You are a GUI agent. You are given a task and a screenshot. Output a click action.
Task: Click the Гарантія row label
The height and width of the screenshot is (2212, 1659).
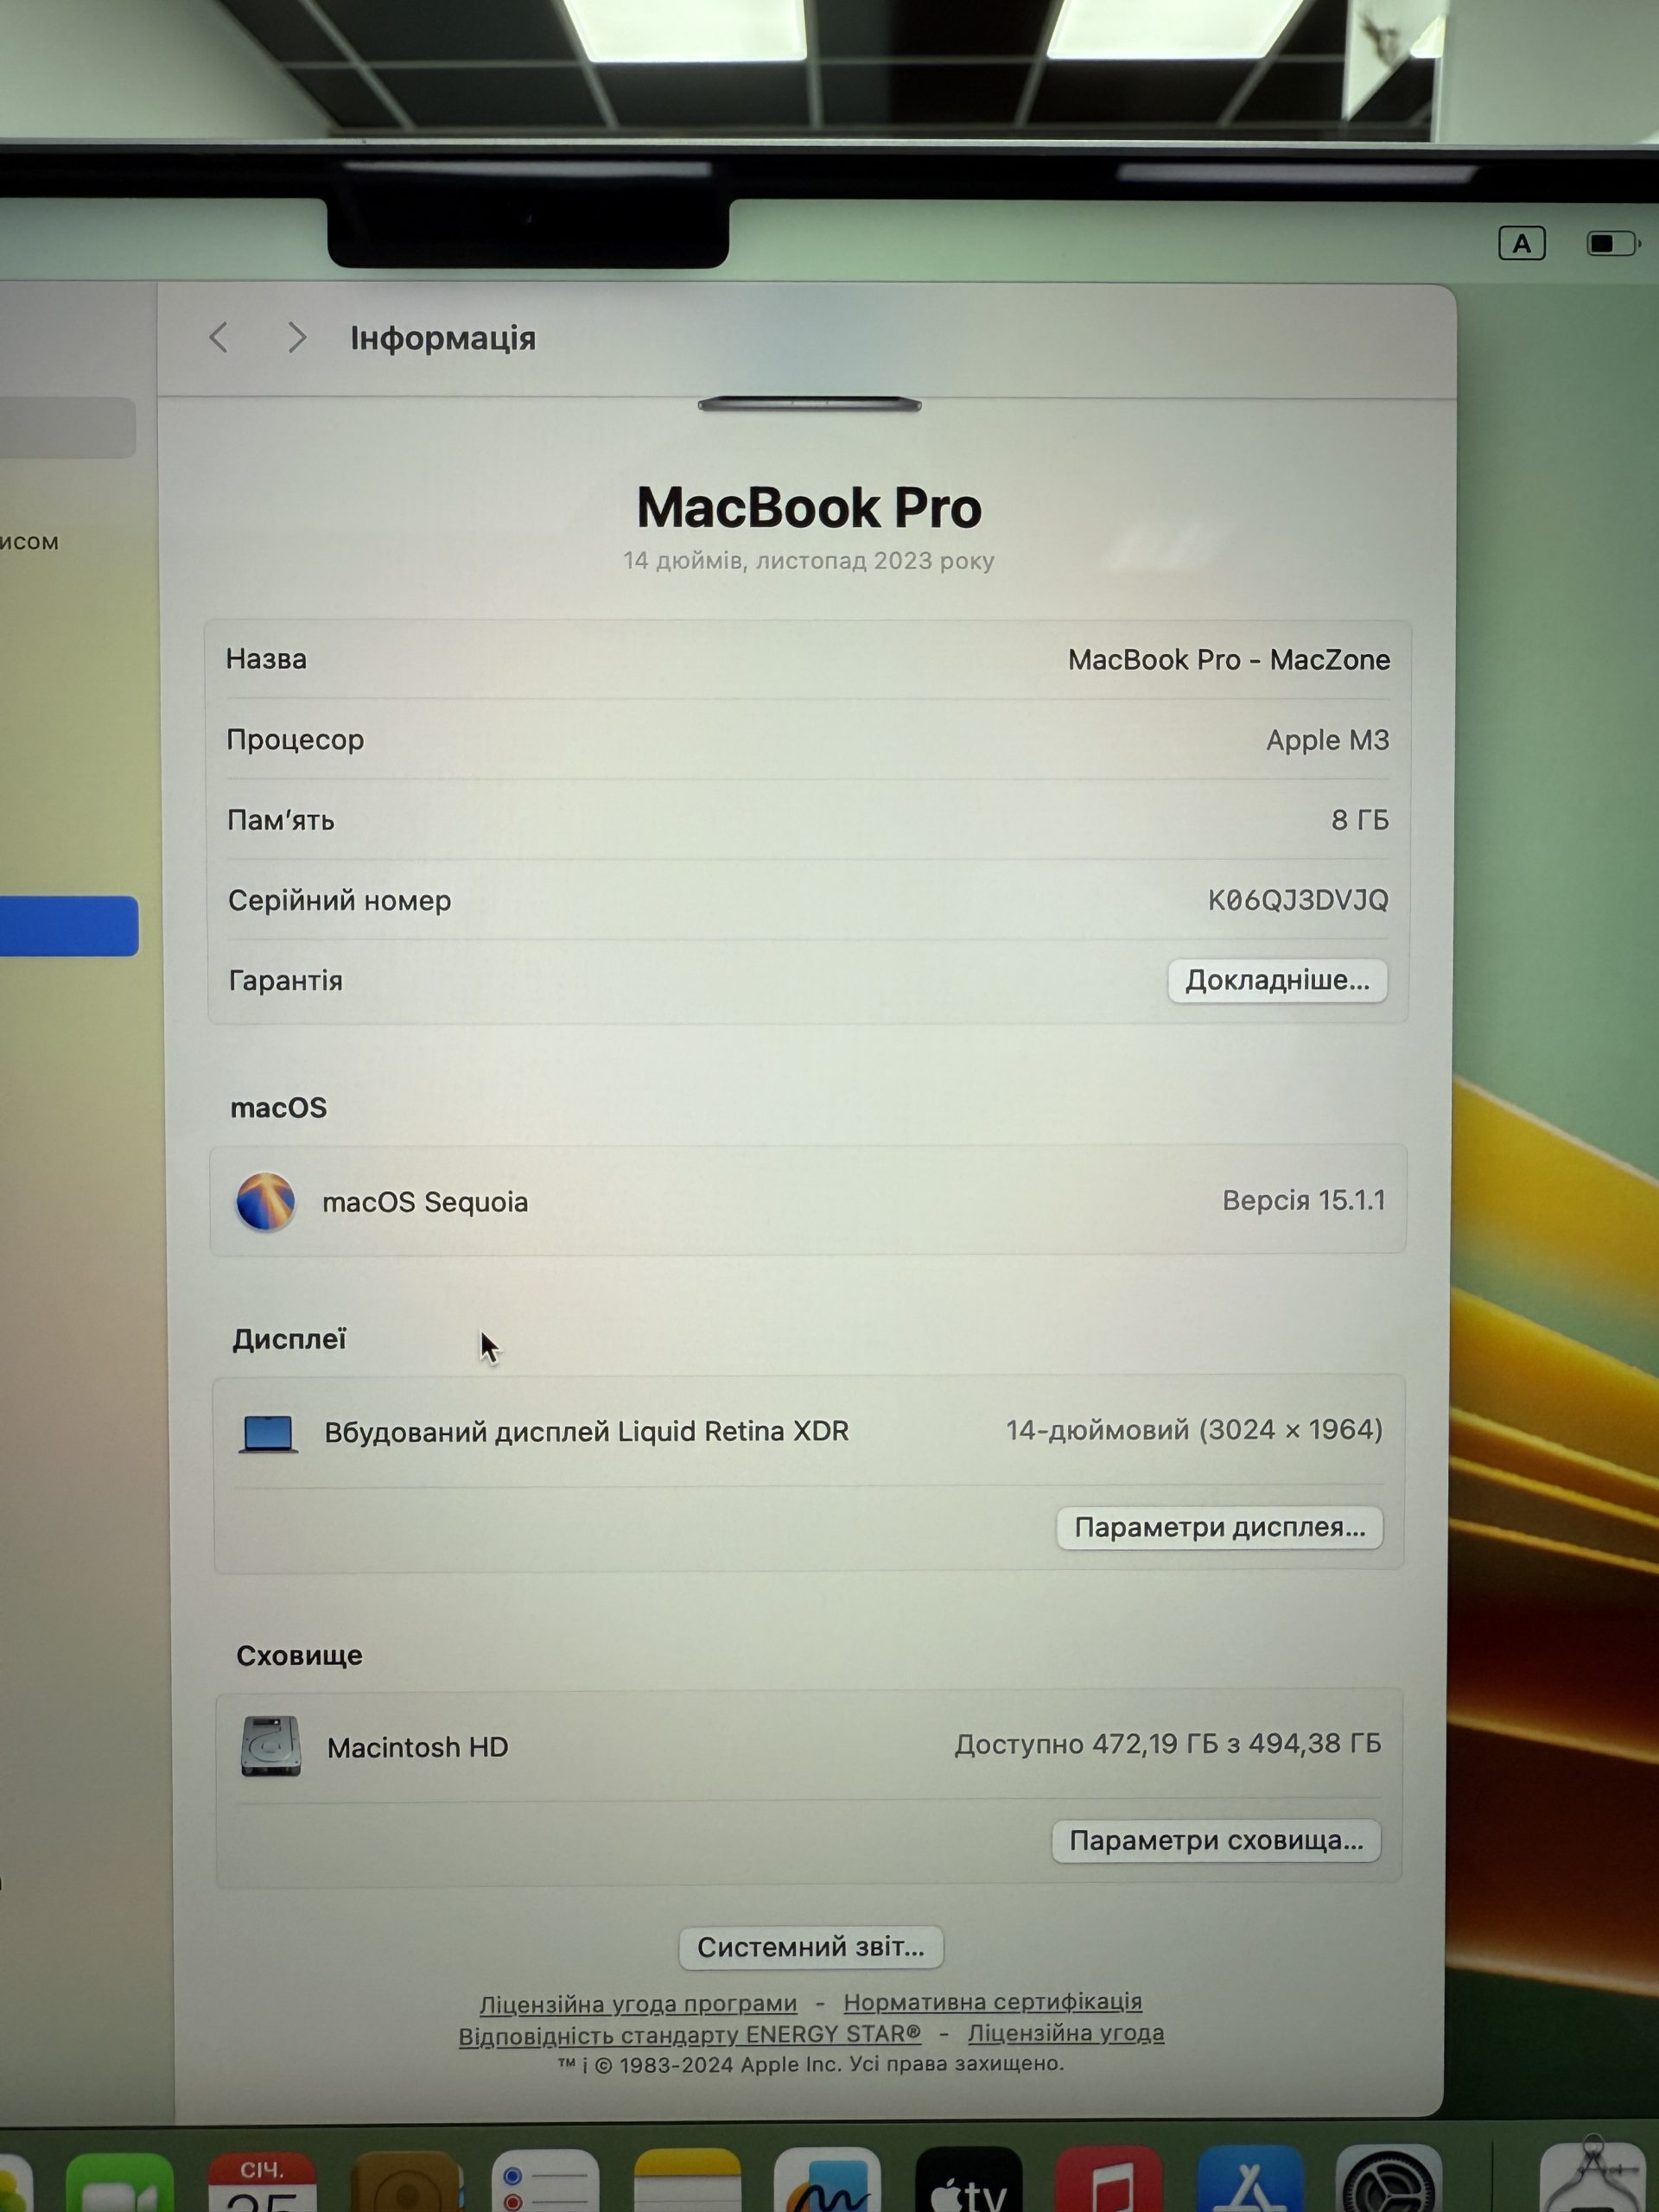tap(286, 980)
